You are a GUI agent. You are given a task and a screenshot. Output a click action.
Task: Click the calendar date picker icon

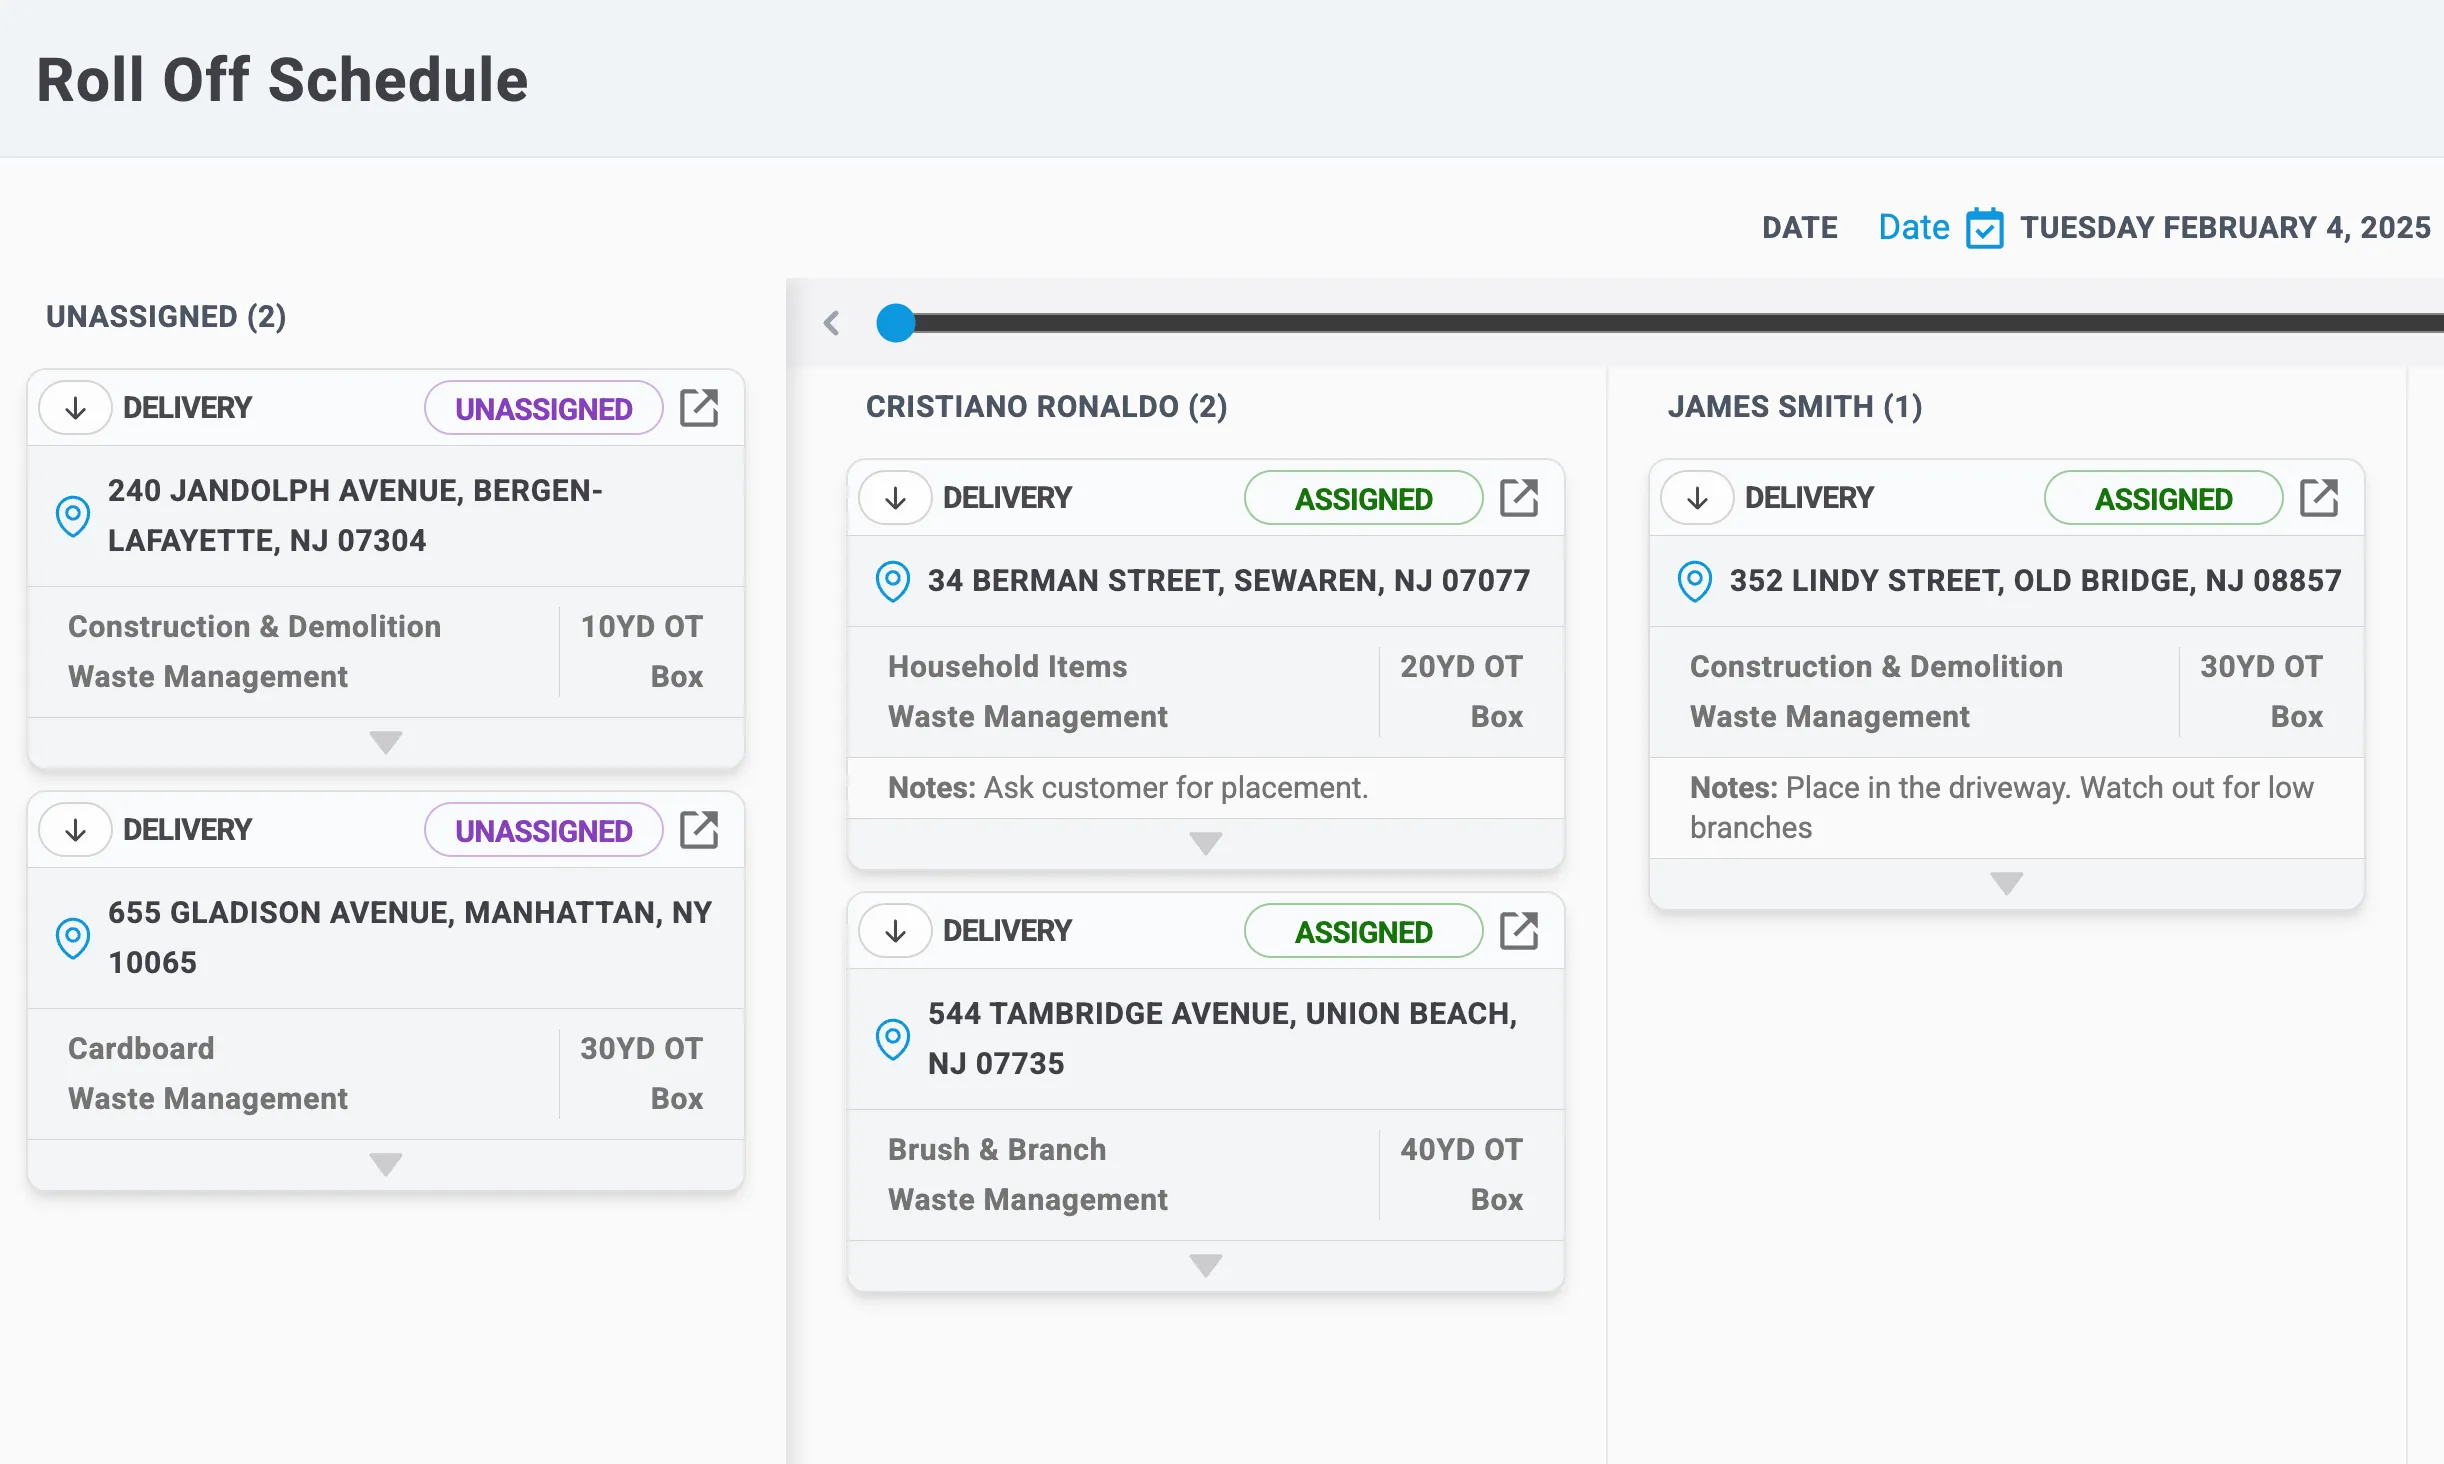click(x=1984, y=228)
